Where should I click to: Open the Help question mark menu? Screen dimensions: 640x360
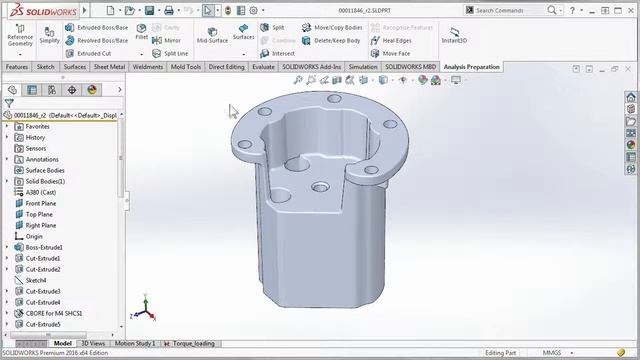(x=572, y=10)
